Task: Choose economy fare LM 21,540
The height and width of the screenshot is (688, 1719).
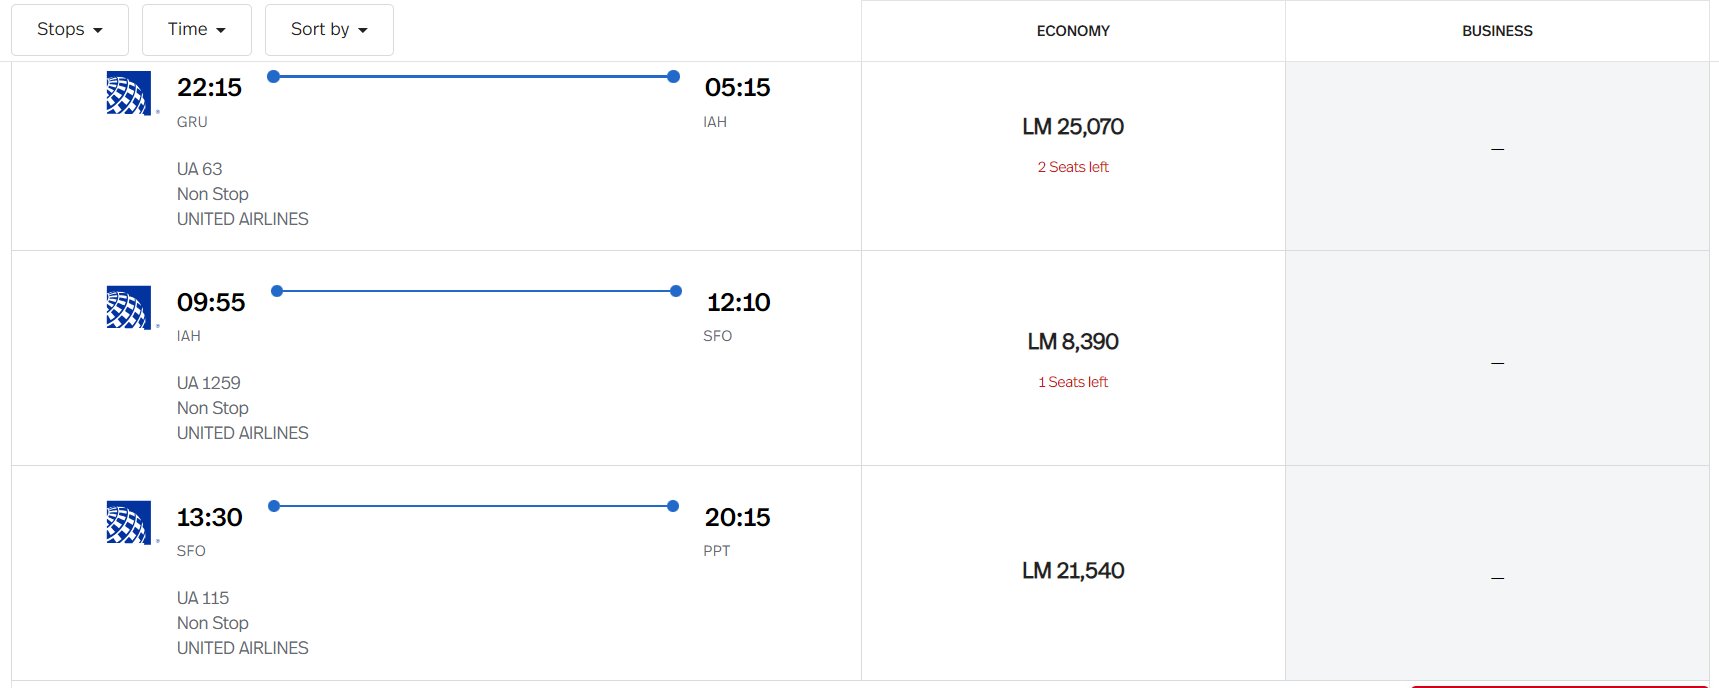Action: click(x=1073, y=571)
